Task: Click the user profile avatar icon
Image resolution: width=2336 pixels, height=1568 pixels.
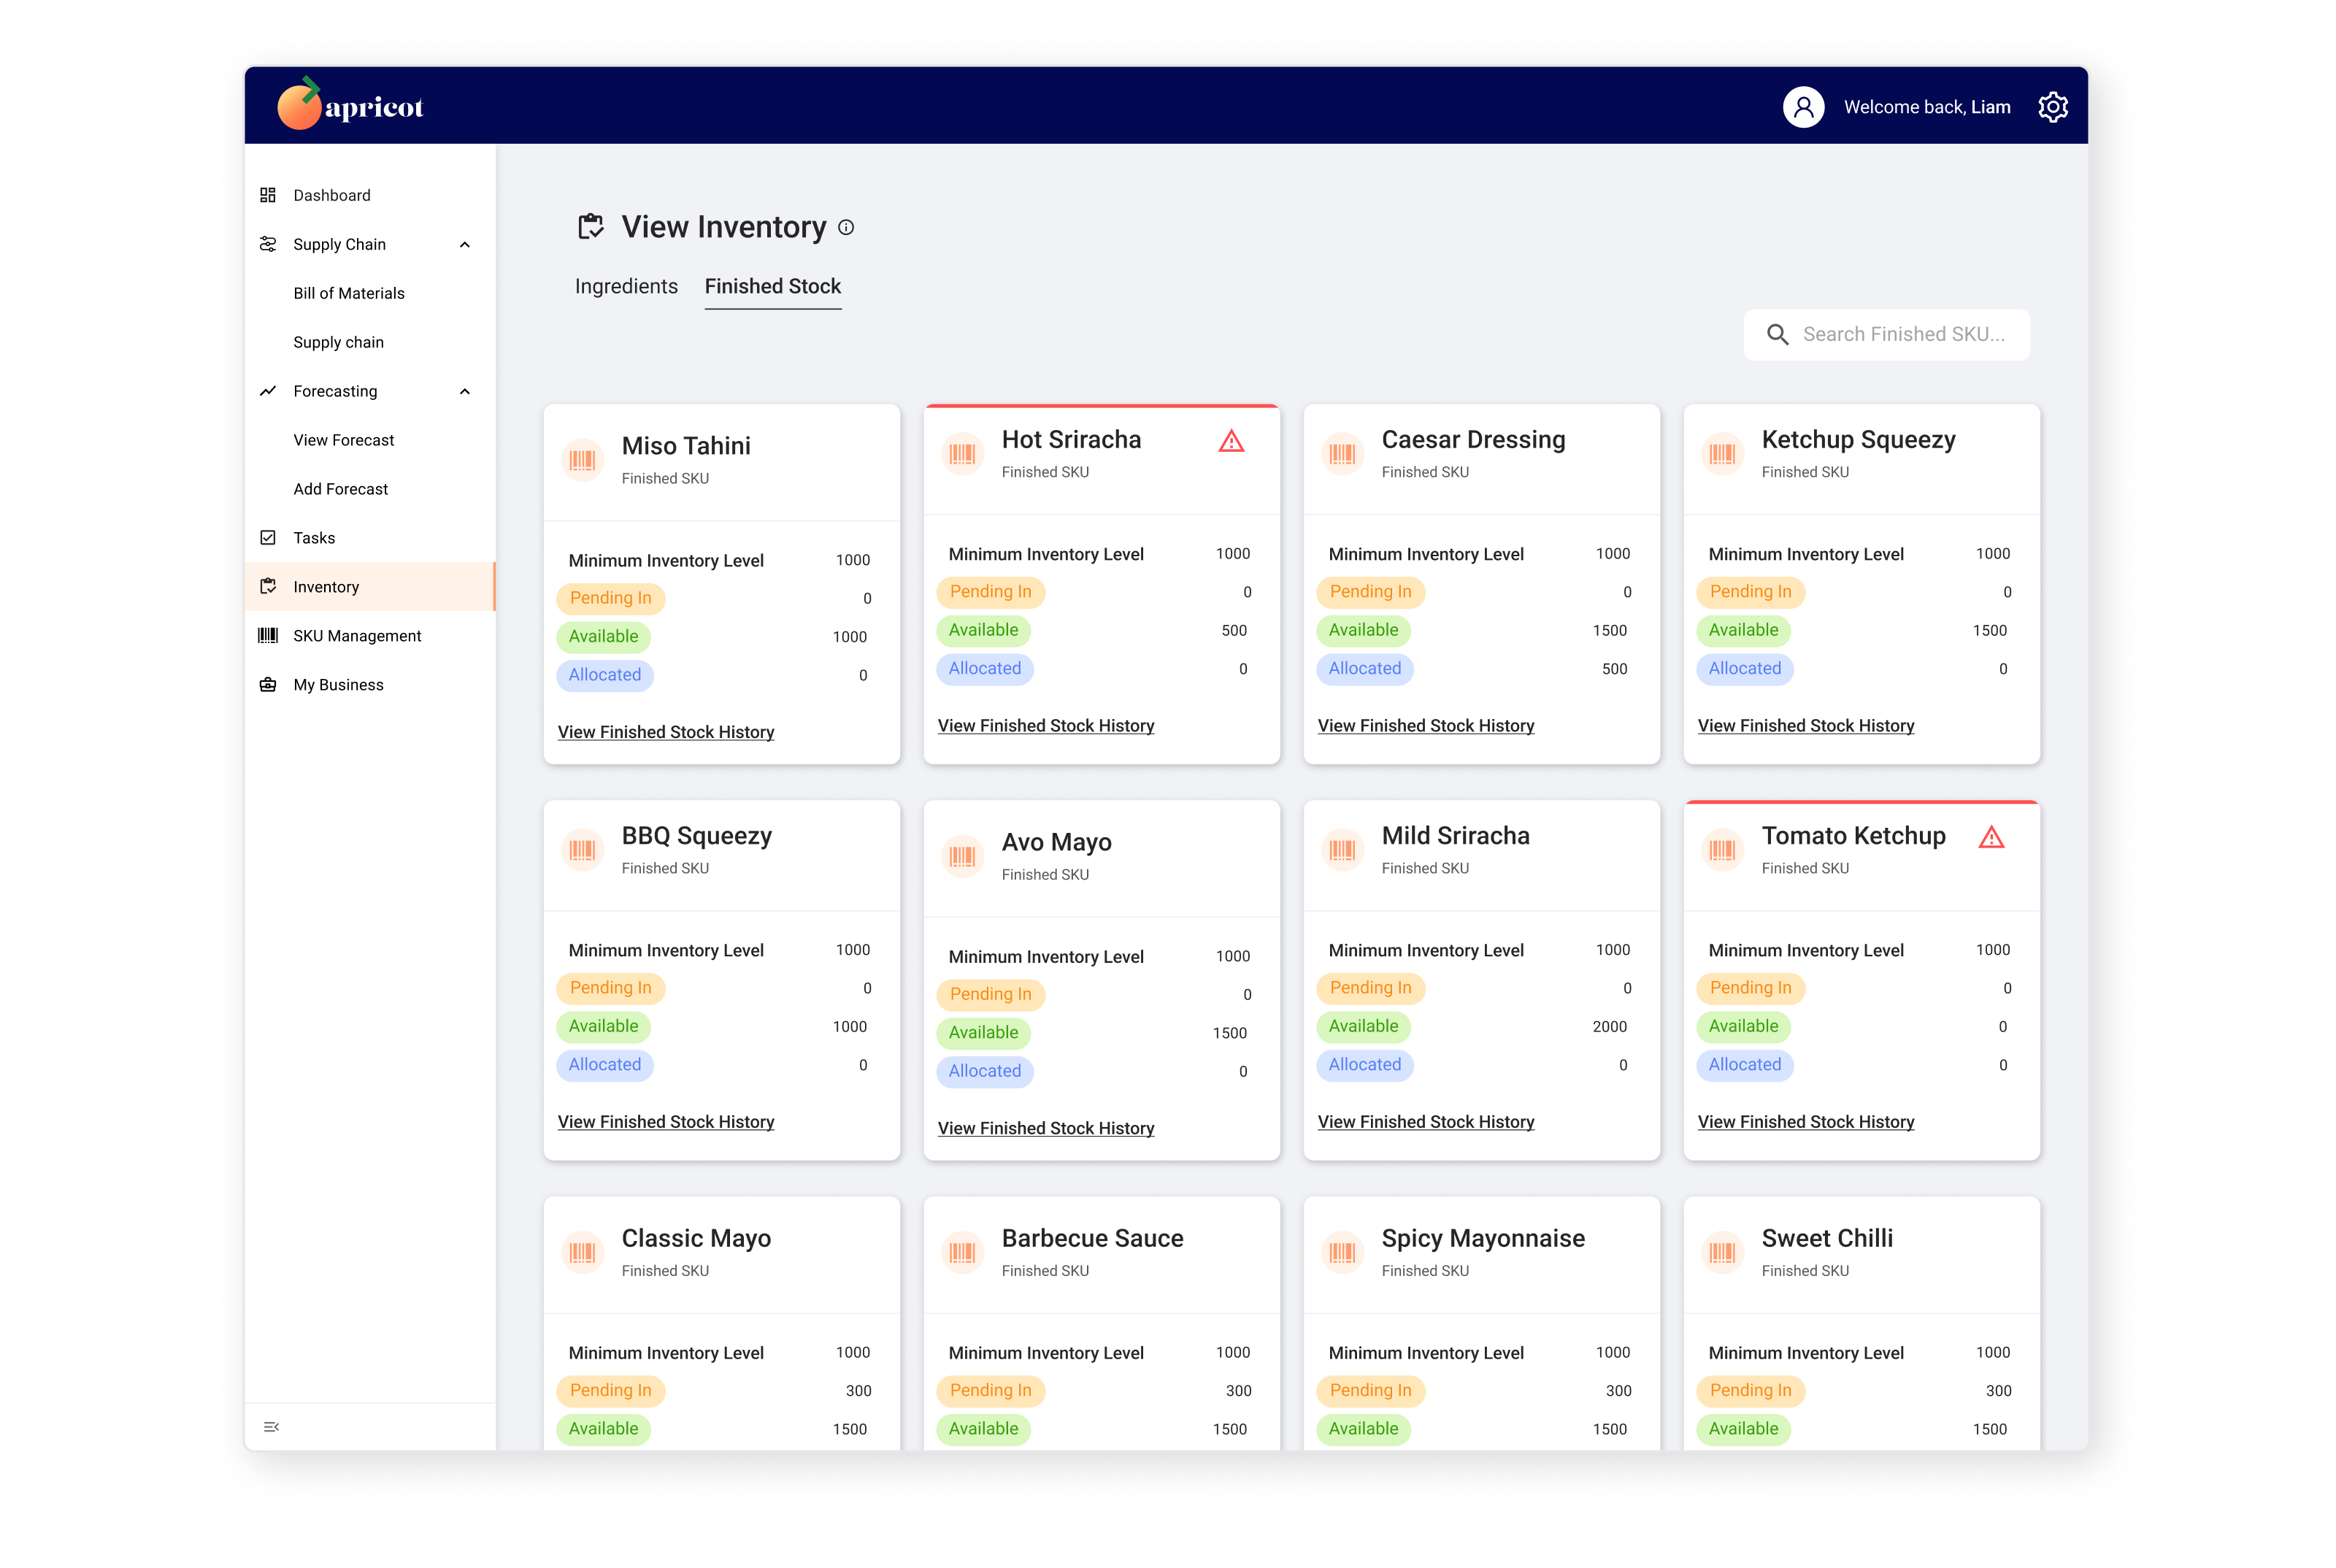Action: click(1803, 107)
